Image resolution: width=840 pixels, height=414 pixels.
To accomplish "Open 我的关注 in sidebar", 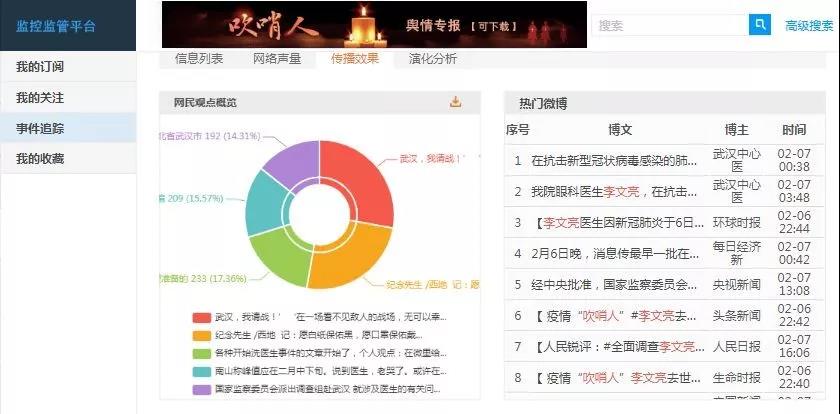I will point(68,97).
